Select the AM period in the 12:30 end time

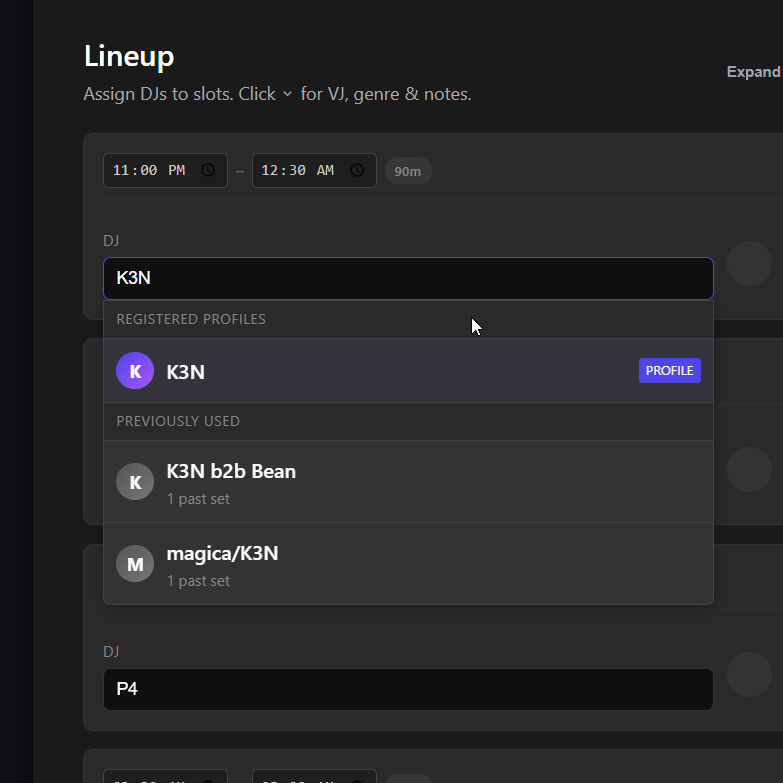(325, 170)
